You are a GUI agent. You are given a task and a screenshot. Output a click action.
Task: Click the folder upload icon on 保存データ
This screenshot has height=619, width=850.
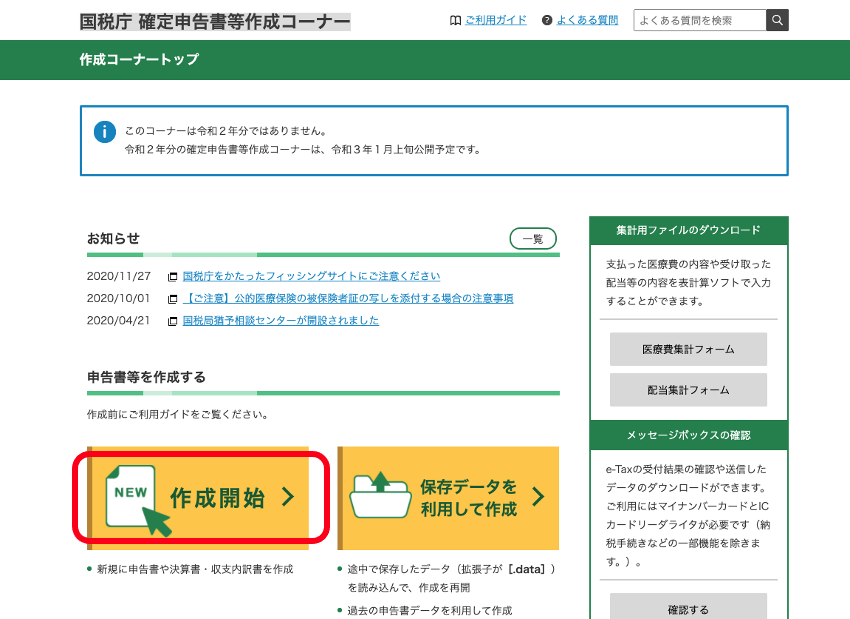381,494
